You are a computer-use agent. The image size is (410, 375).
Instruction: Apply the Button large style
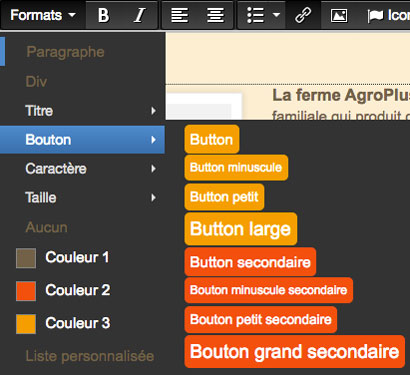(x=241, y=229)
